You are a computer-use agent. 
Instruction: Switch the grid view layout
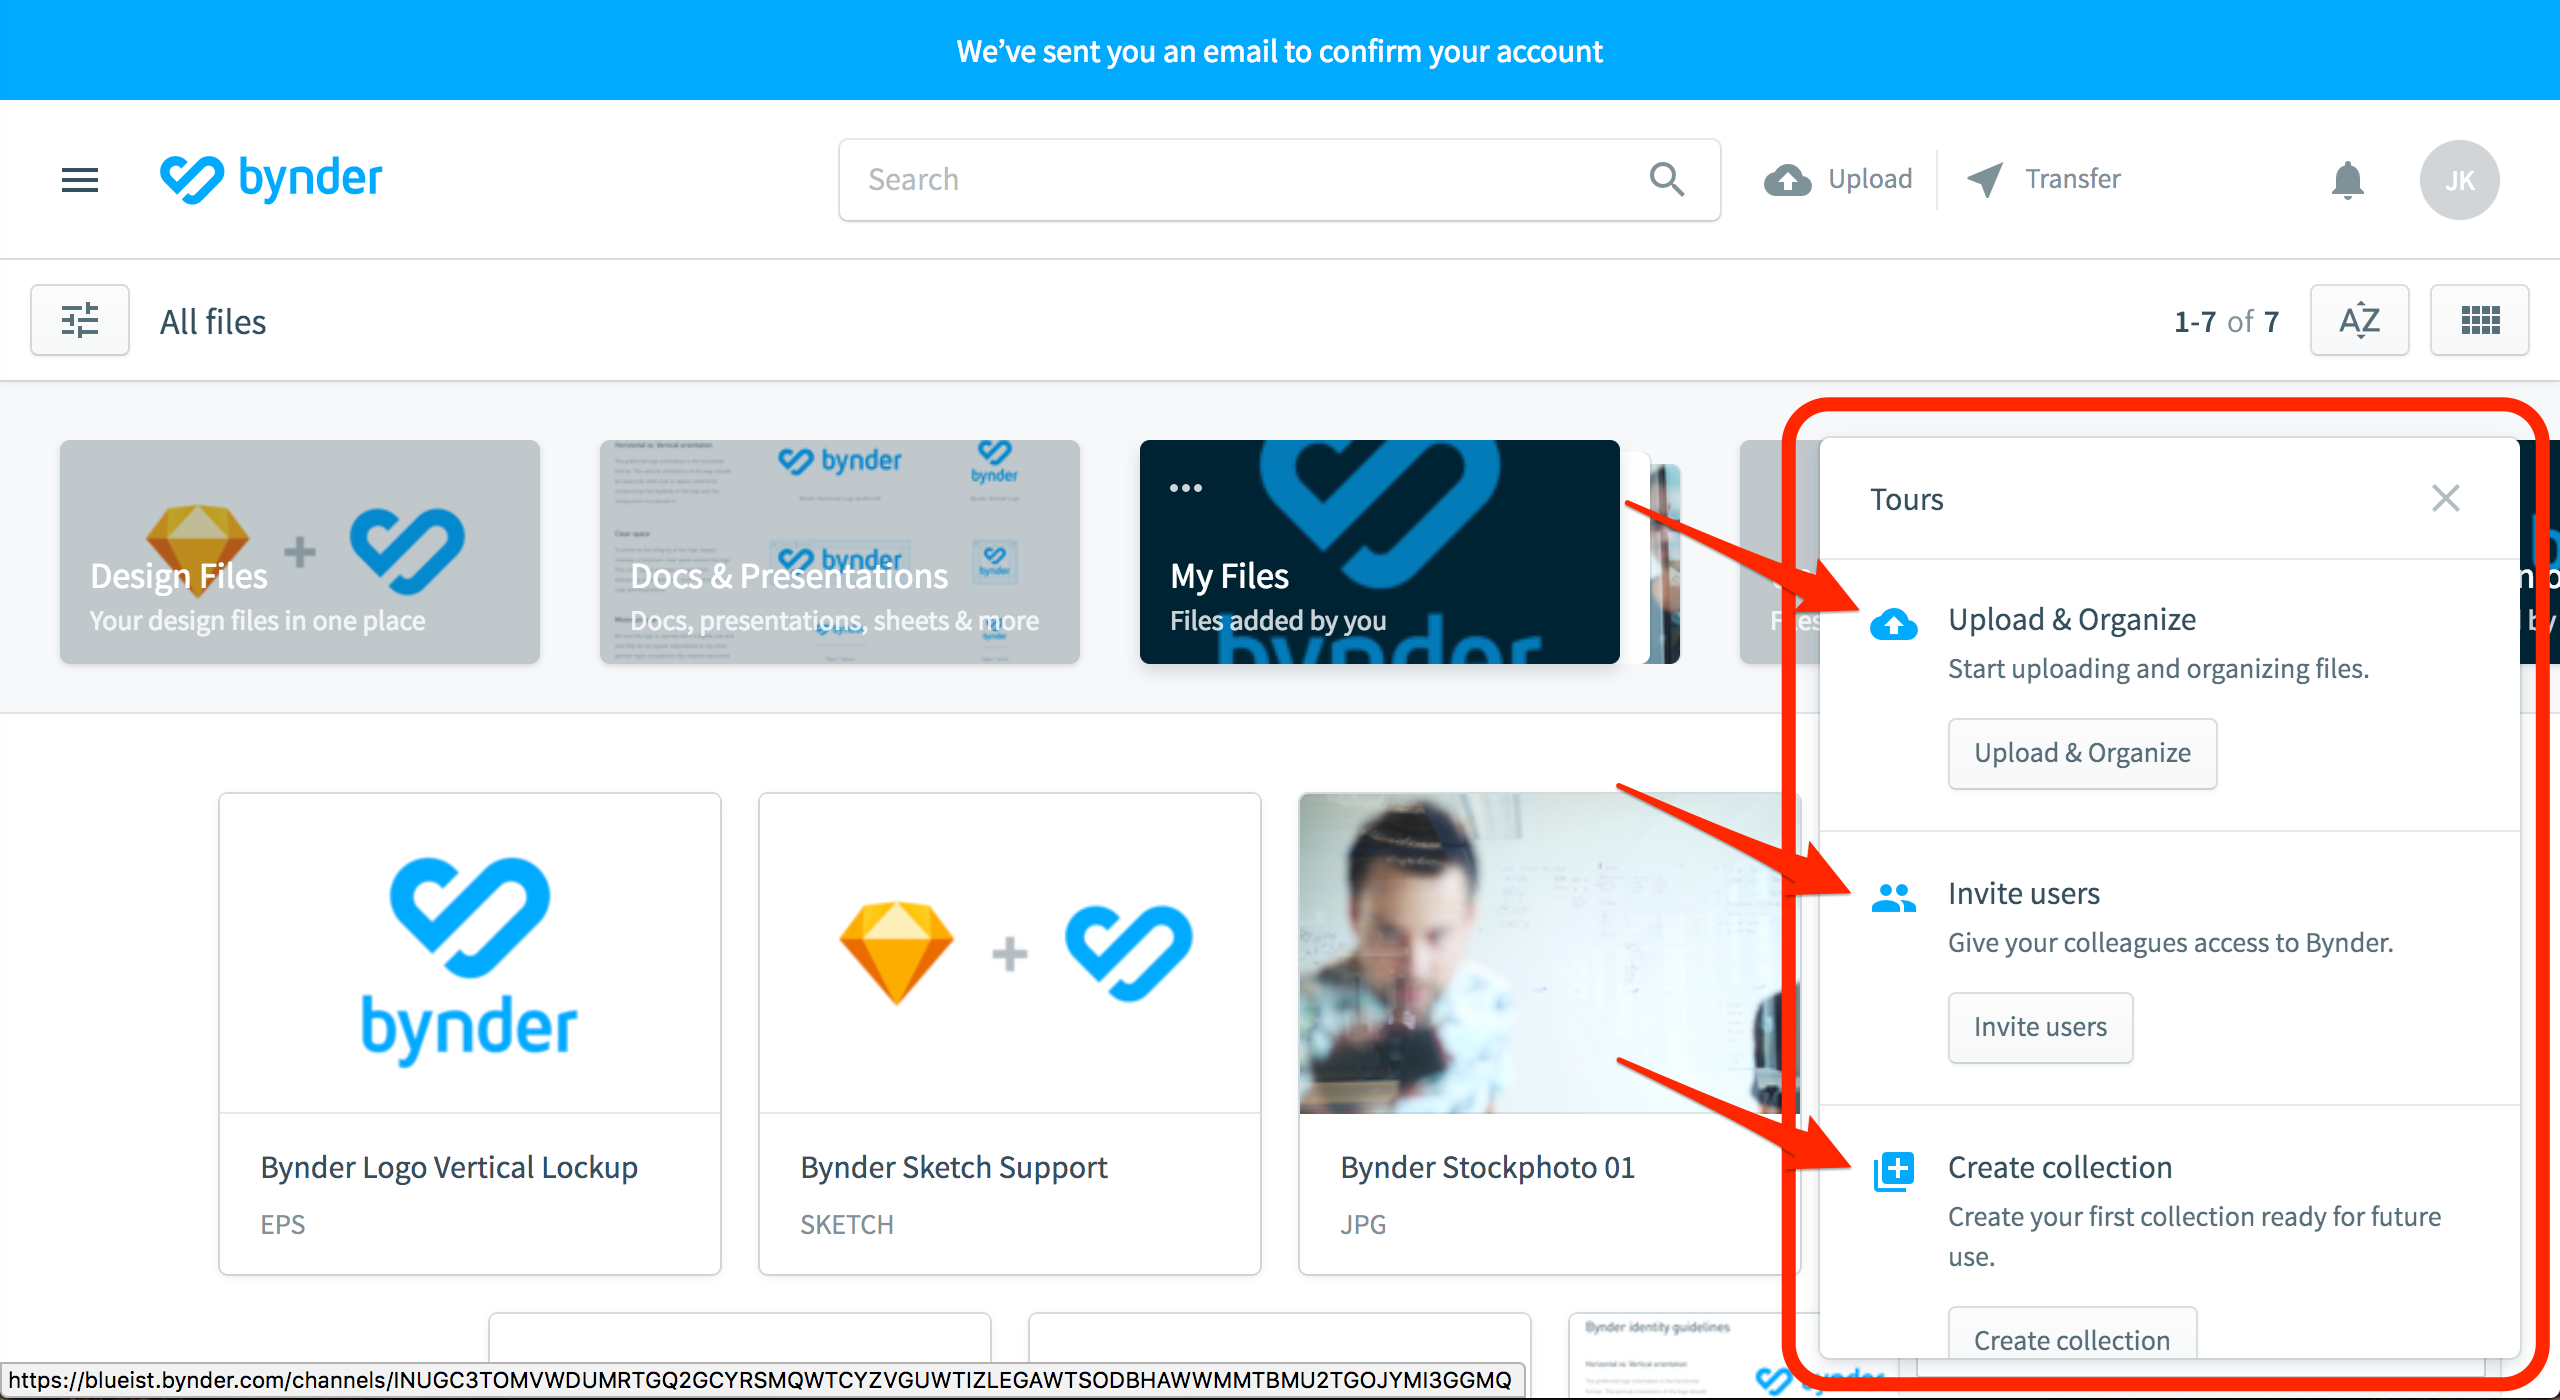tap(2480, 320)
